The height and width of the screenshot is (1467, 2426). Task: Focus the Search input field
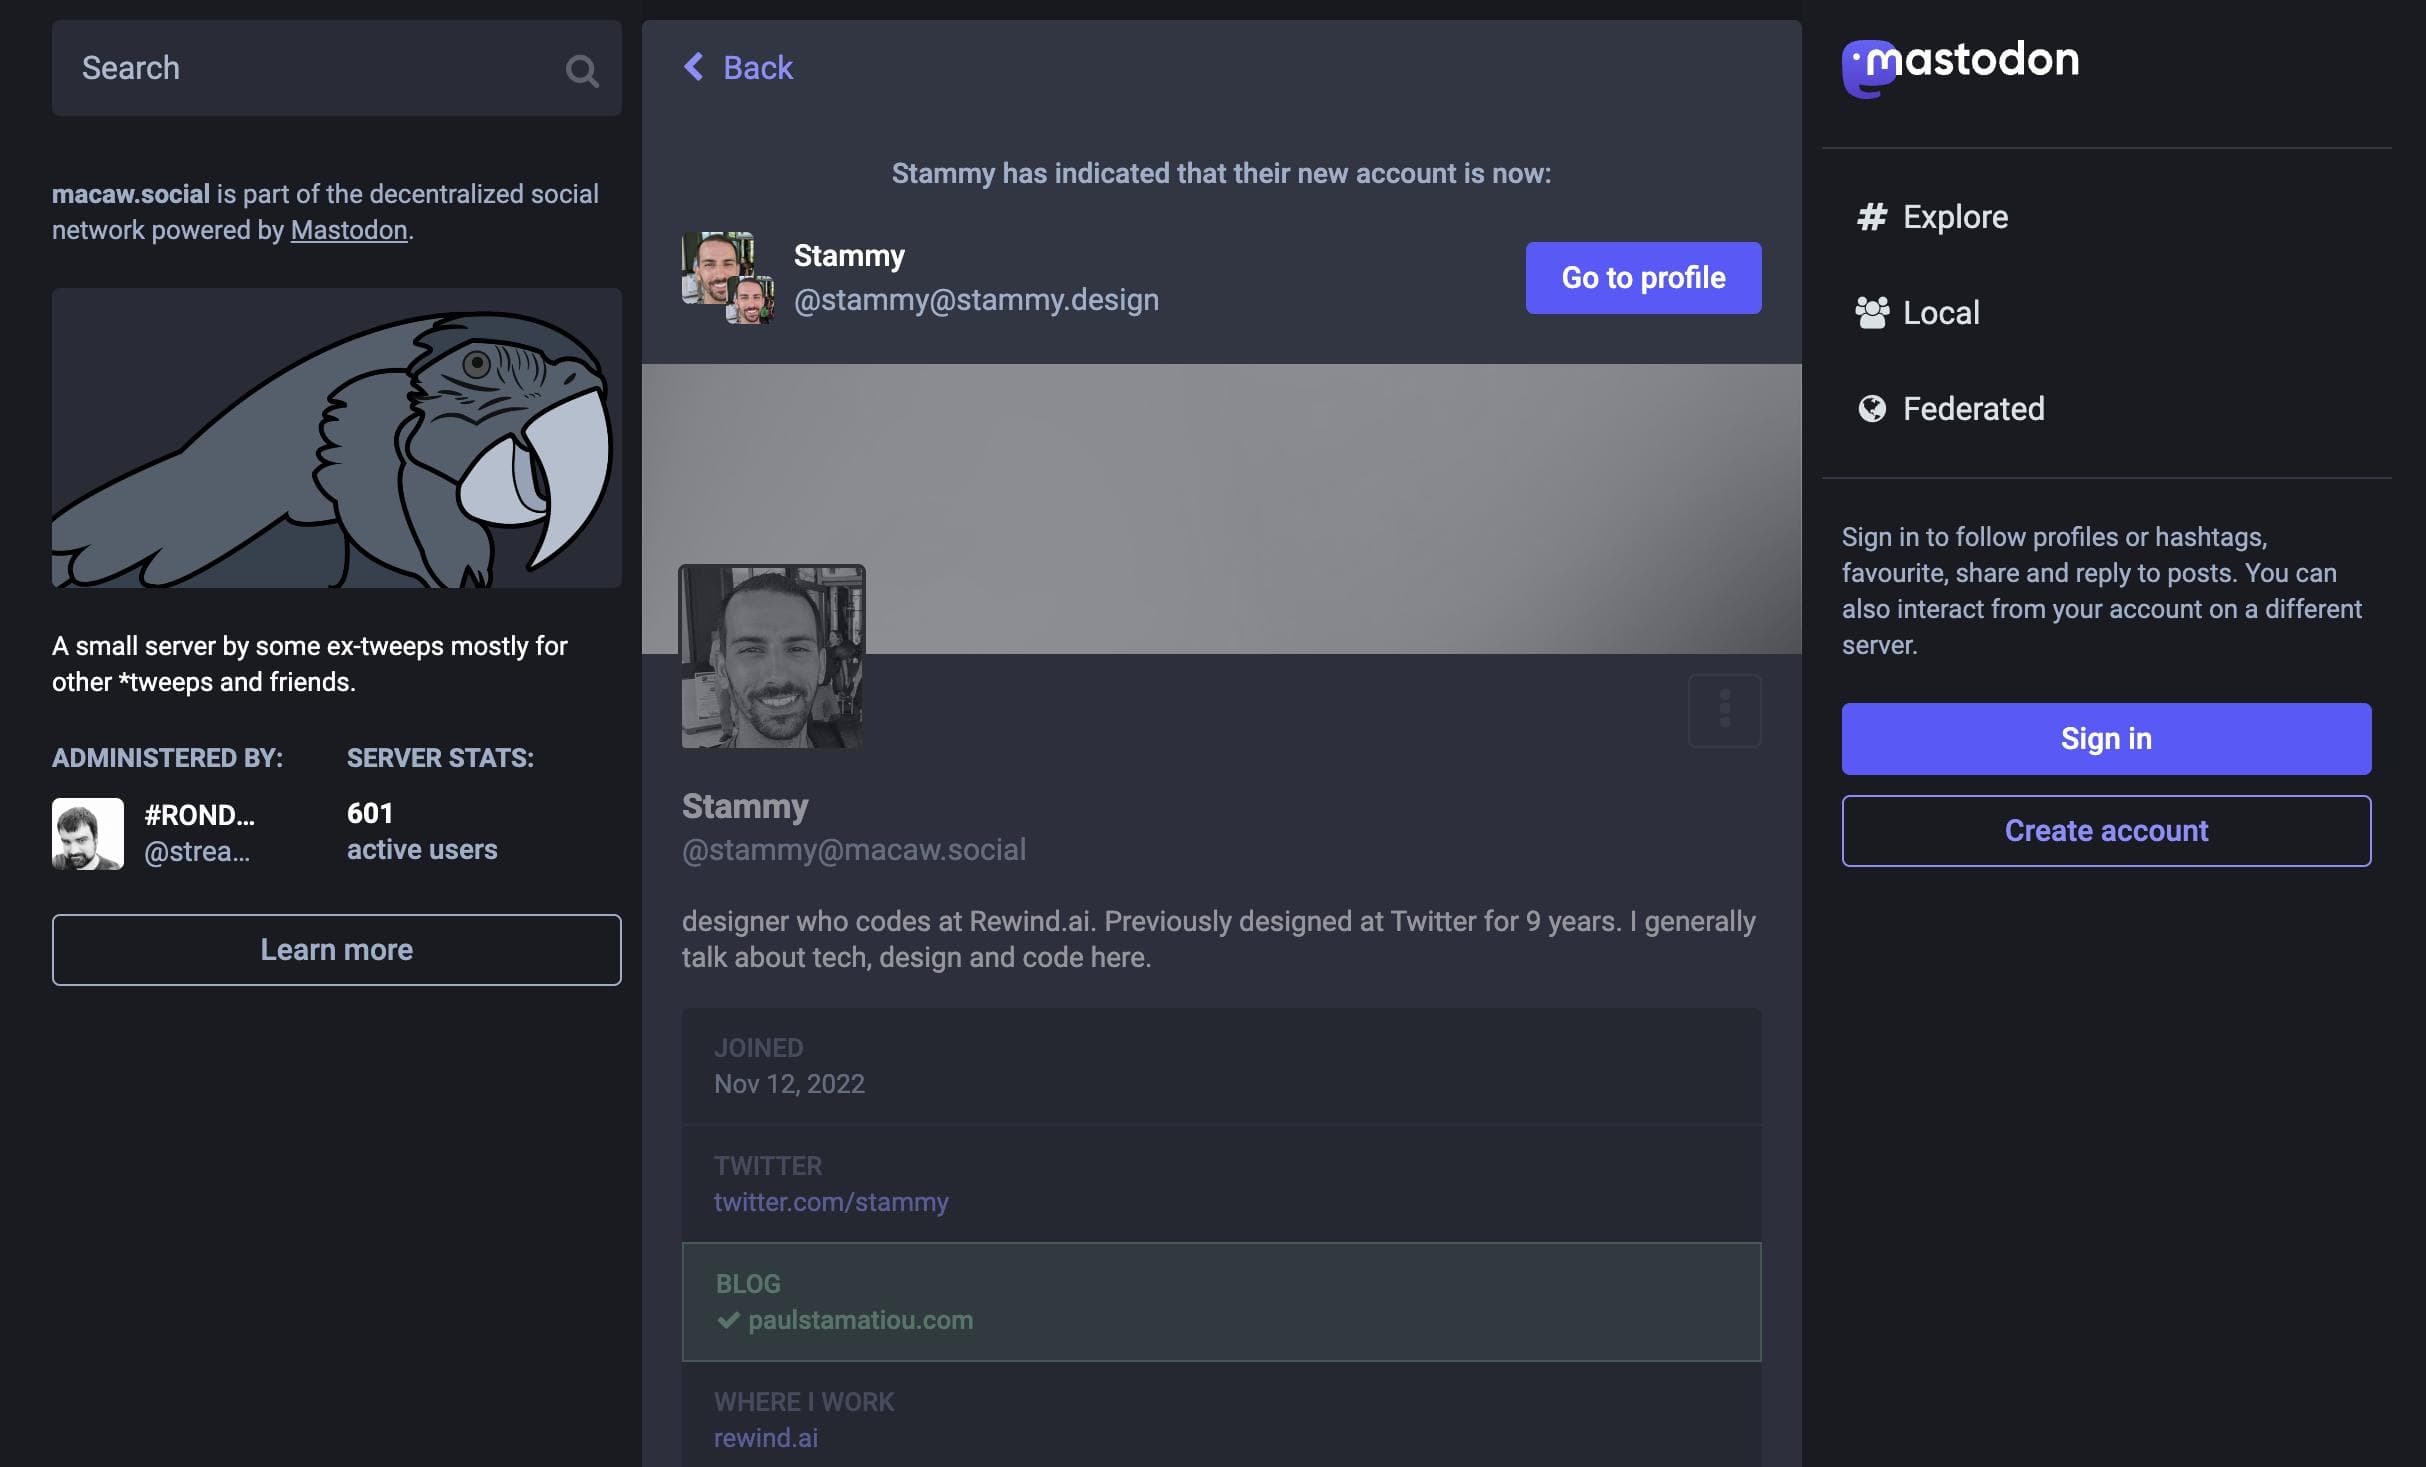coord(337,68)
